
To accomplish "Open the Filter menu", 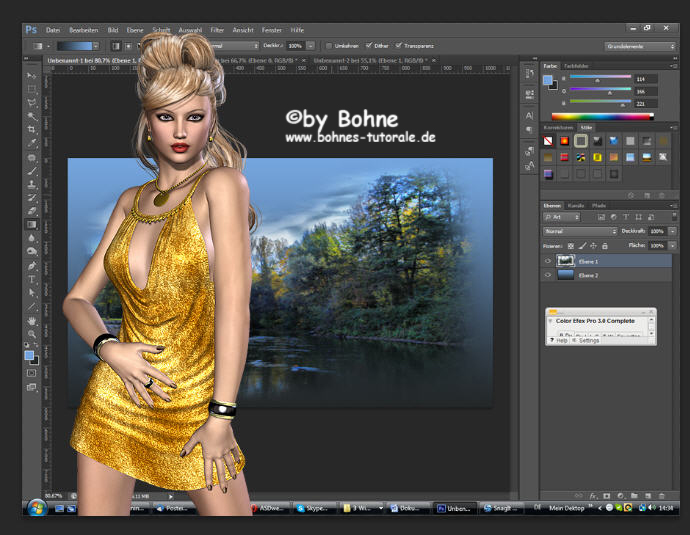I will pos(217,30).
